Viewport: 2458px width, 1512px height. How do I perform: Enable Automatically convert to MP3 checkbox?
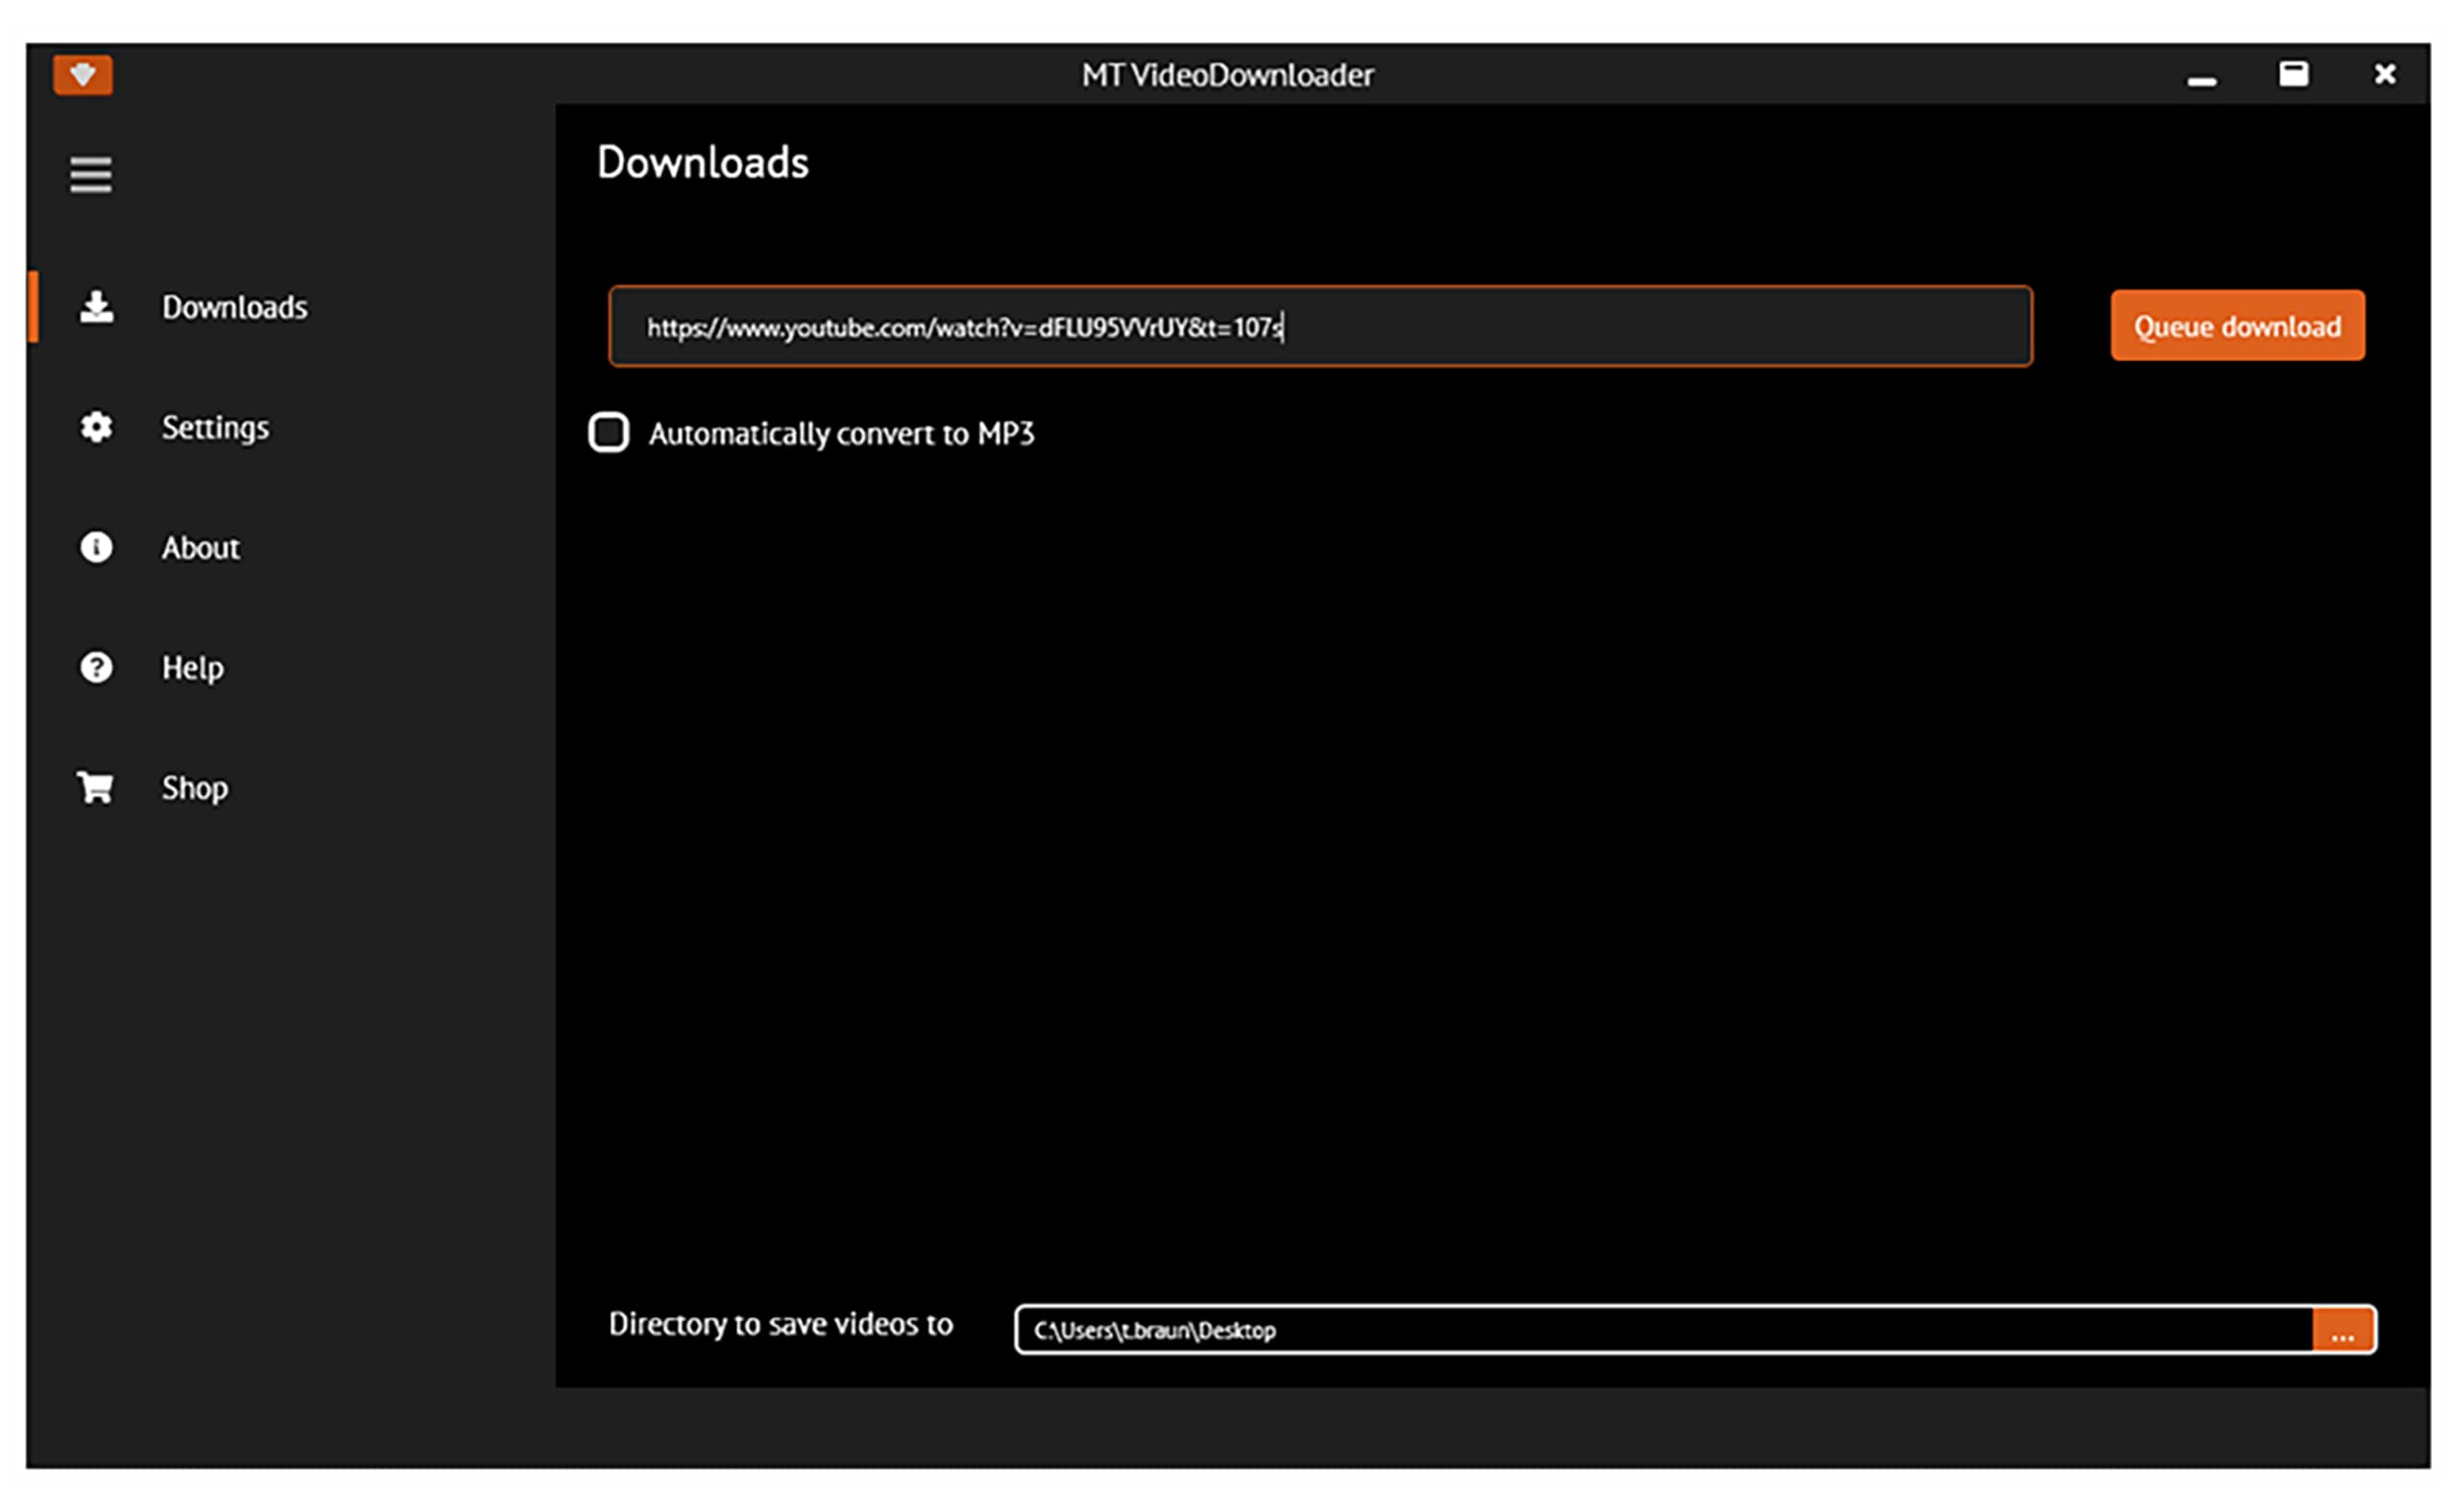609,433
